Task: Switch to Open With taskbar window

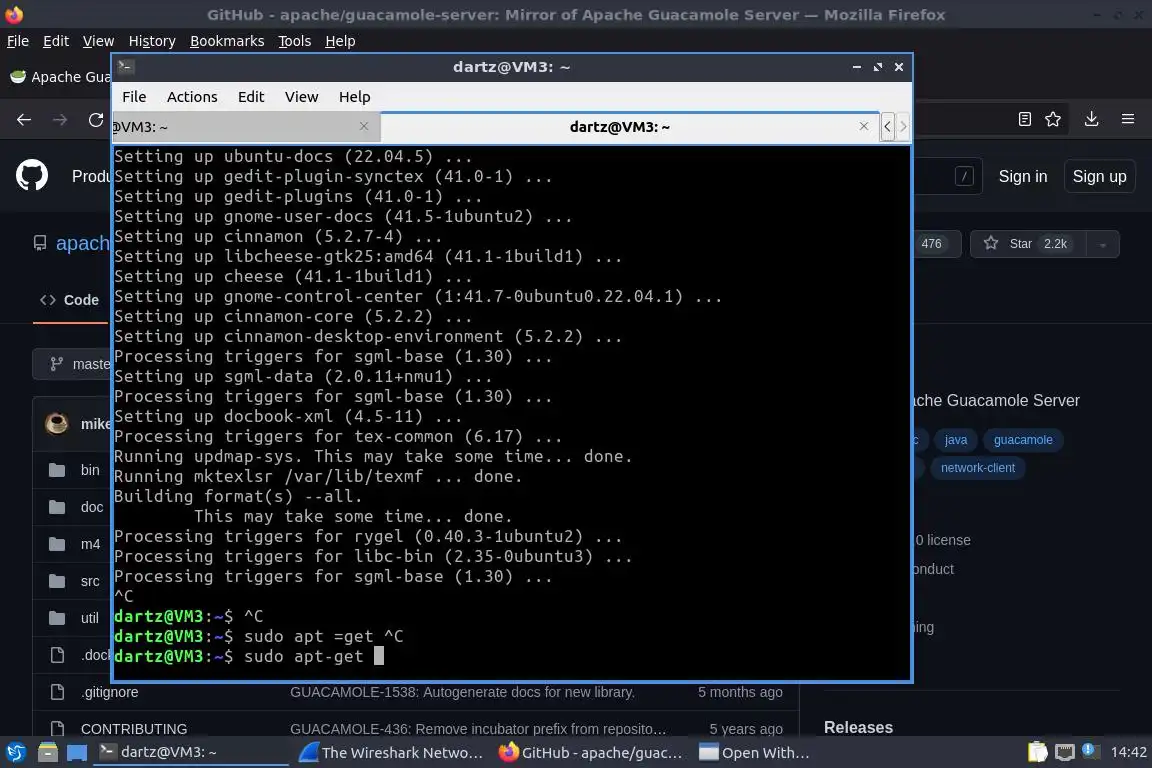Action: [x=755, y=753]
